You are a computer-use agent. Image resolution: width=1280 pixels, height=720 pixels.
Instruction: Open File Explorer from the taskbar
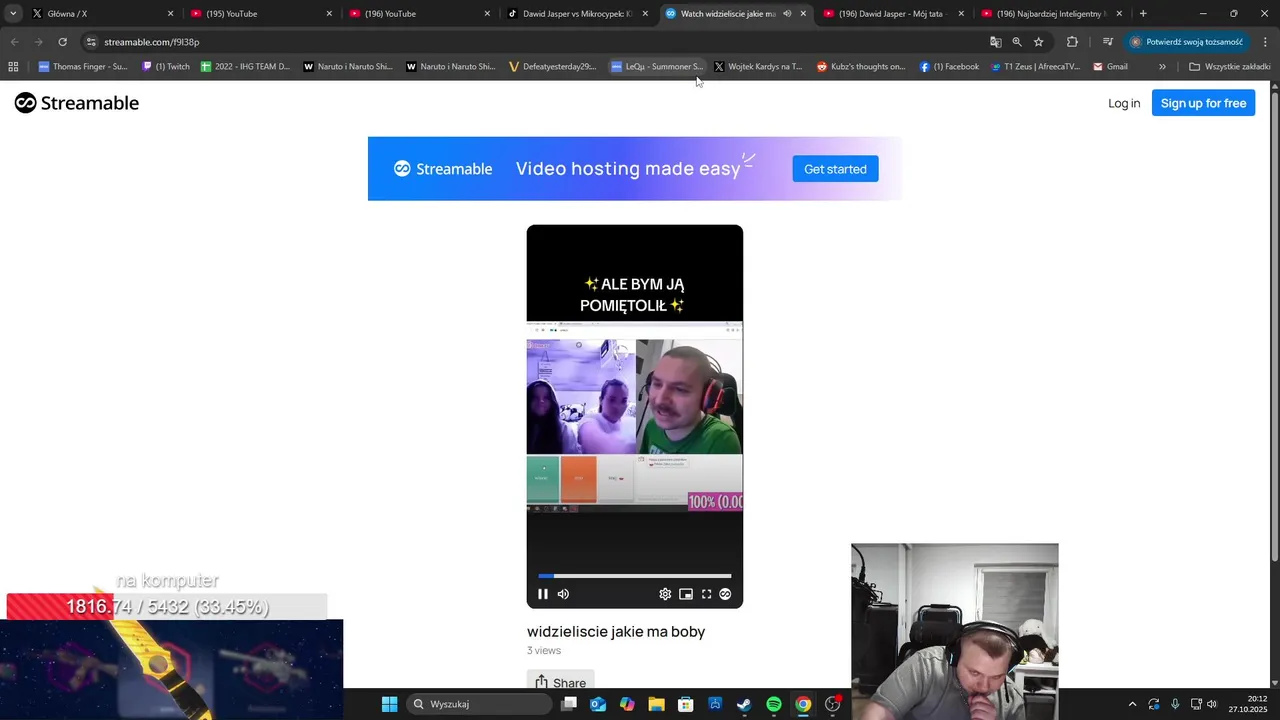pyautogui.click(x=656, y=704)
